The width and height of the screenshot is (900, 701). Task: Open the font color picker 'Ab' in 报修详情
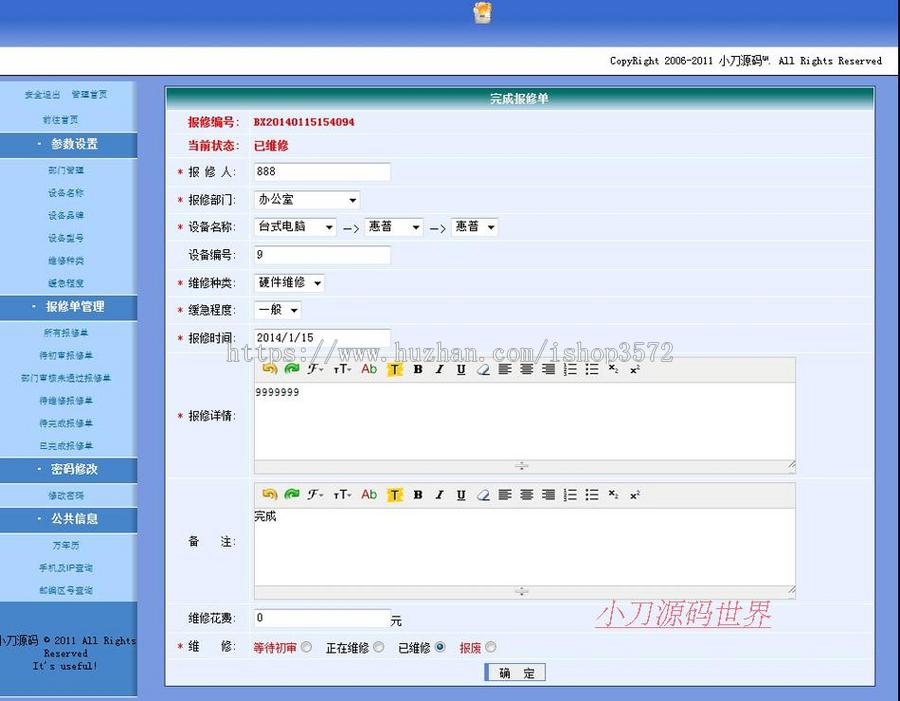pos(368,369)
